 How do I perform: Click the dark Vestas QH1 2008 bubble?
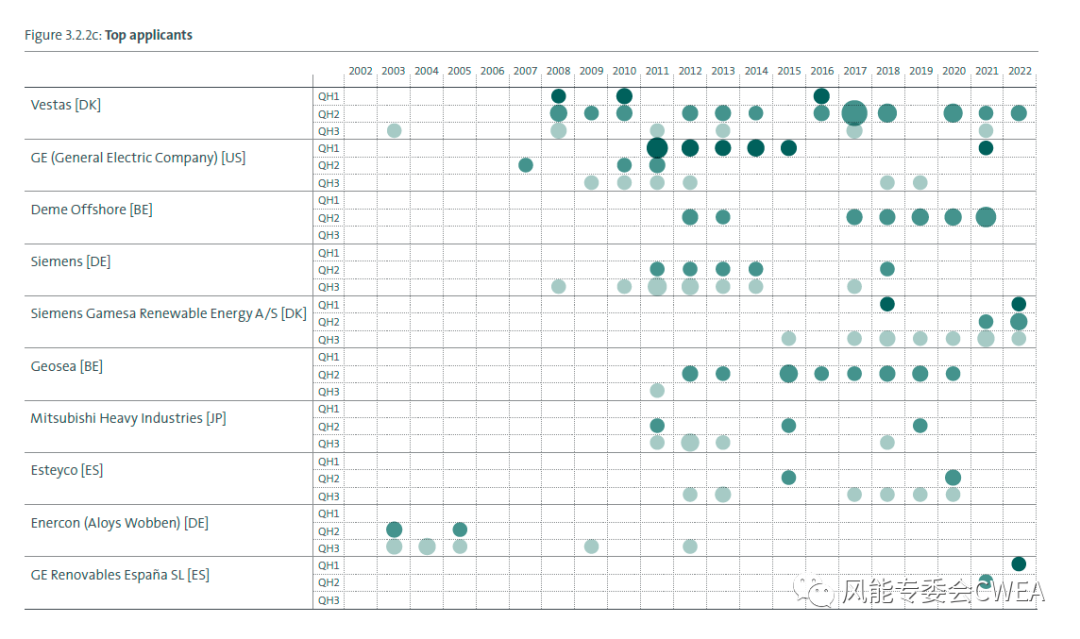[x=559, y=96]
